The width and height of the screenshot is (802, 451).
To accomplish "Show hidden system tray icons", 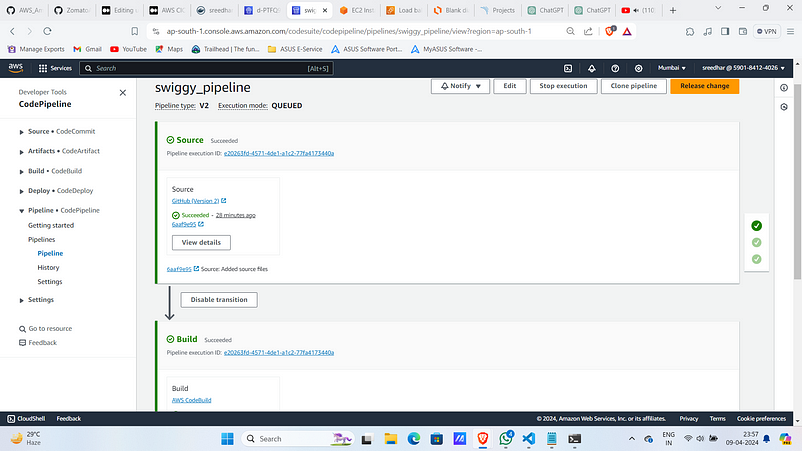I will 632,439.
